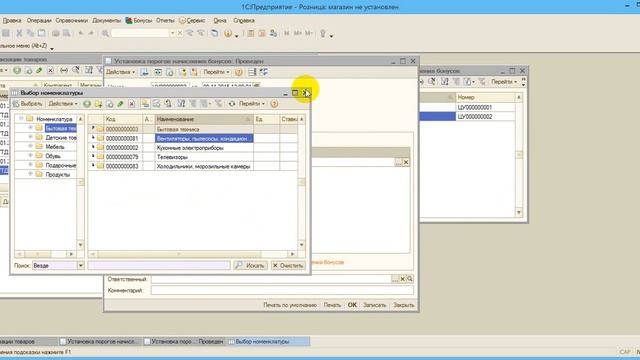
Task: Click the help icon in Выбор номенклатуры toolbar
Action: pyautogui.click(x=274, y=104)
